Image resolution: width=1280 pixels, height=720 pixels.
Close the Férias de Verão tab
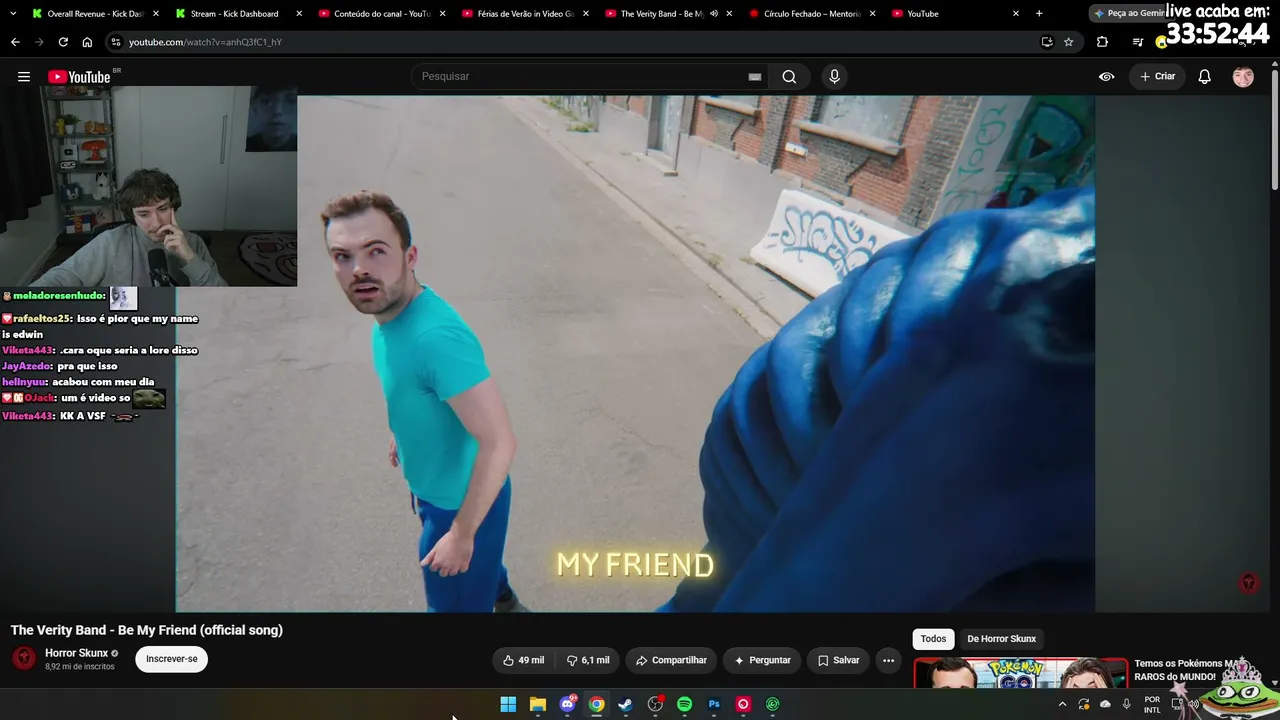point(585,14)
